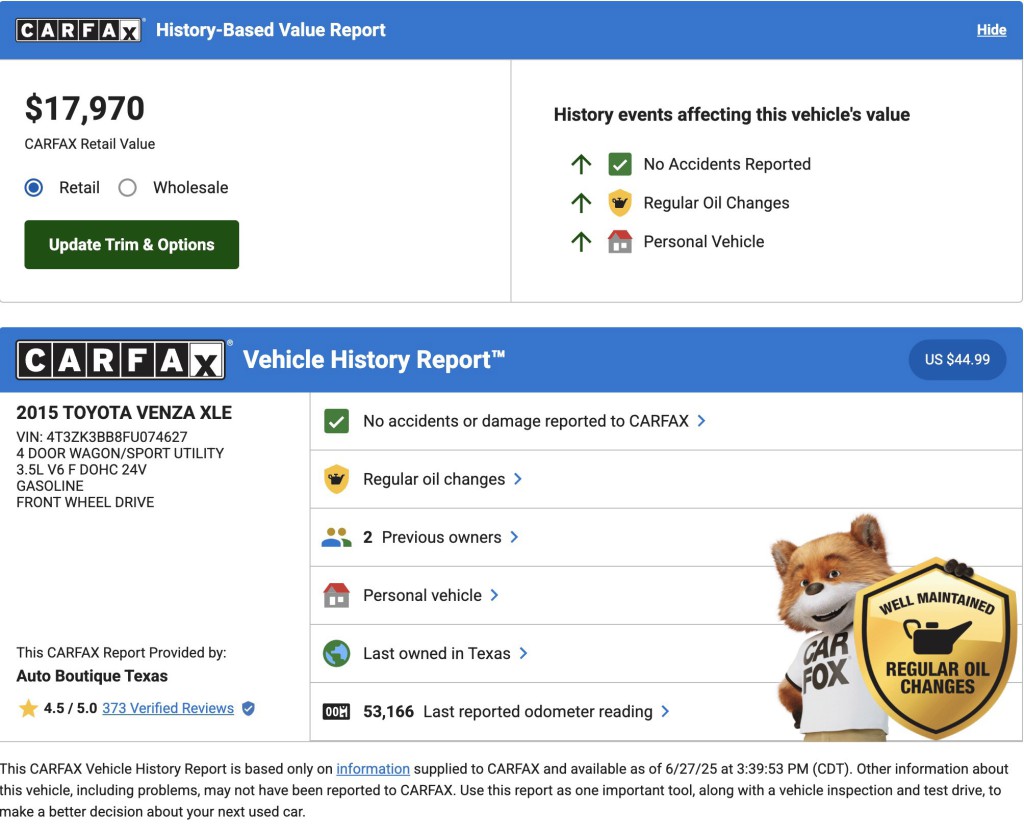Click the History events affecting this vehicle's value heading
This screenshot has height=839, width=1024.
pyautogui.click(x=732, y=115)
